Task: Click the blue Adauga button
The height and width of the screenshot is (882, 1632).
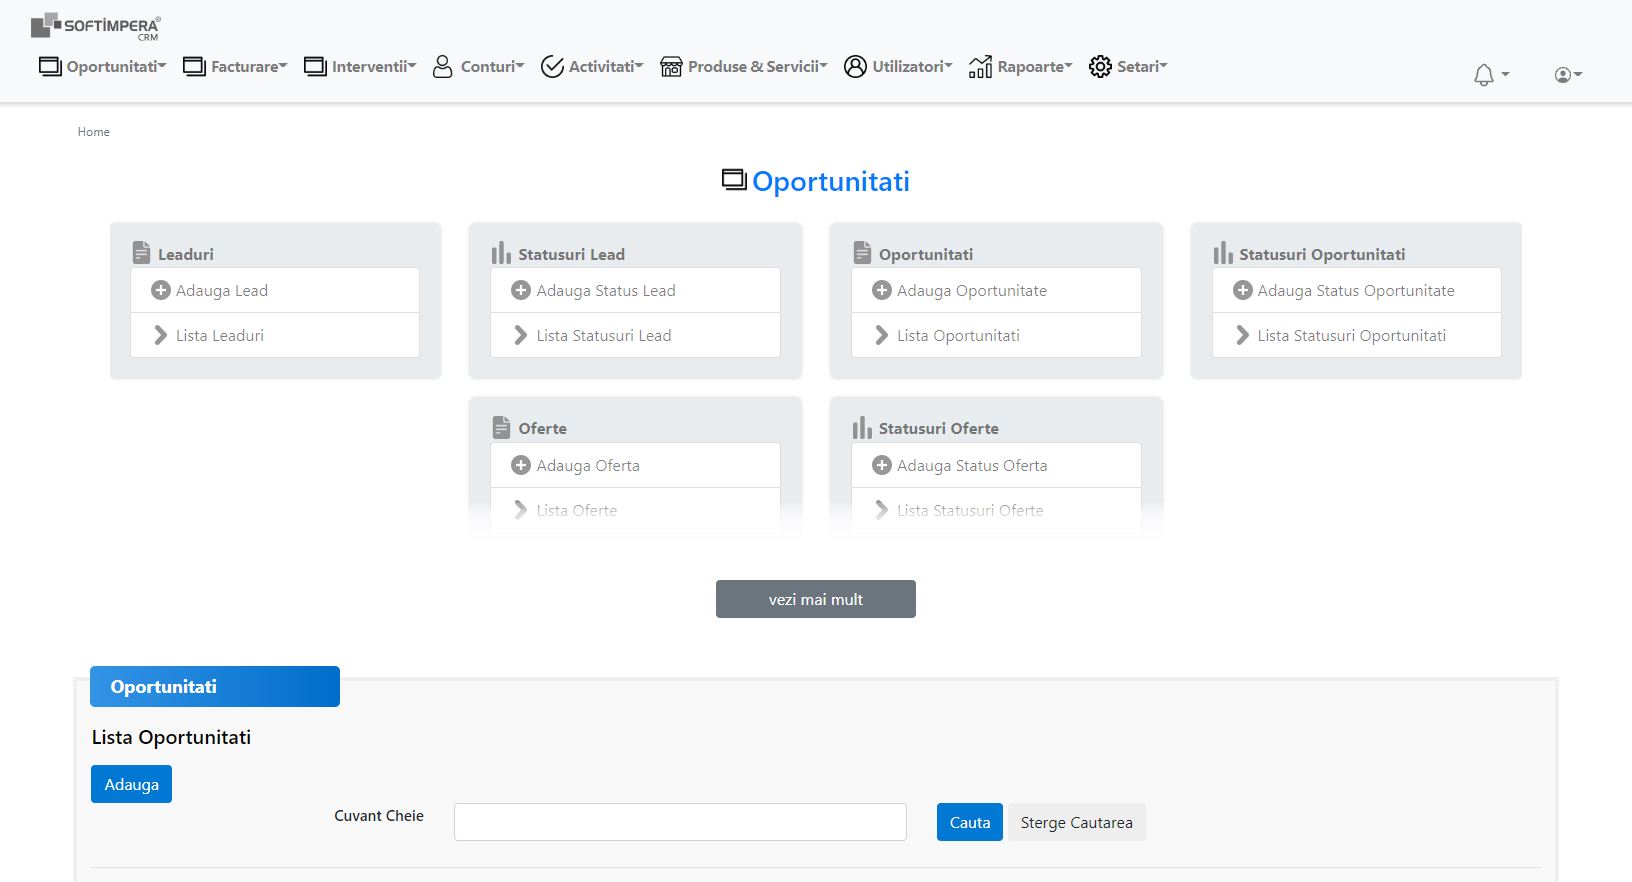Action: (131, 784)
